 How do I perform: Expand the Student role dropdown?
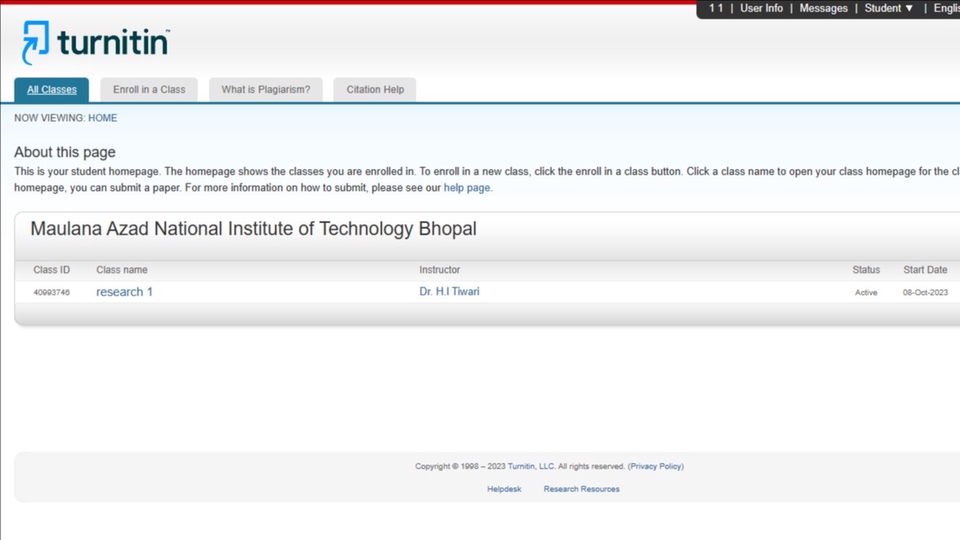coord(888,8)
